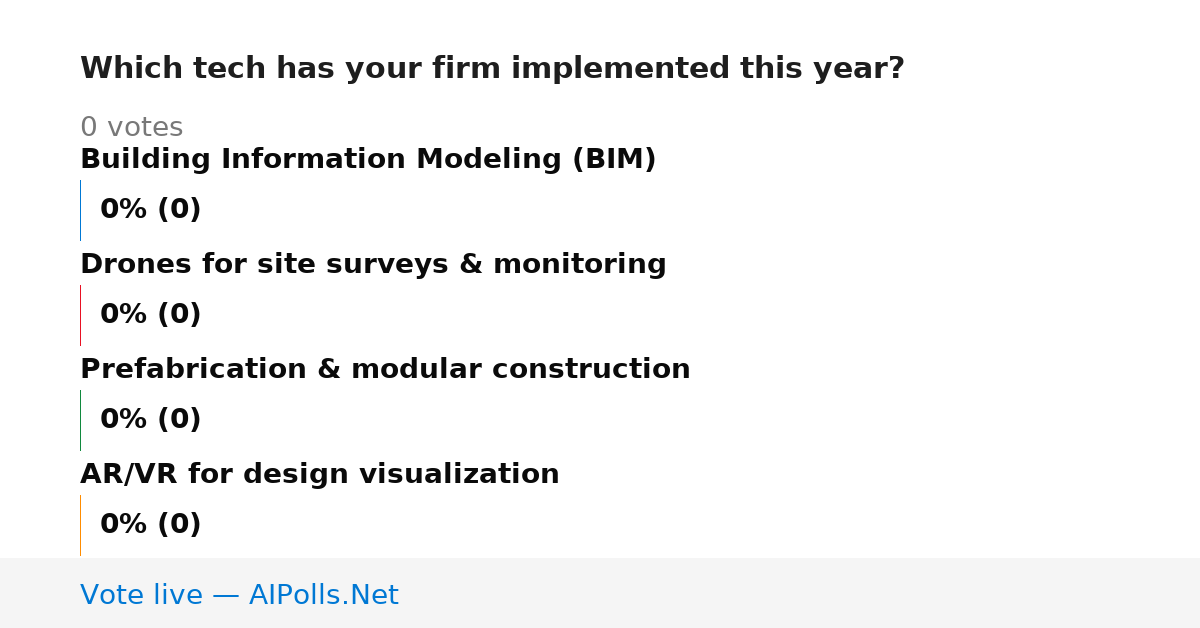1200x628 pixels.
Task: Click the word AIPolls.Net in footer
Action: 324,595
